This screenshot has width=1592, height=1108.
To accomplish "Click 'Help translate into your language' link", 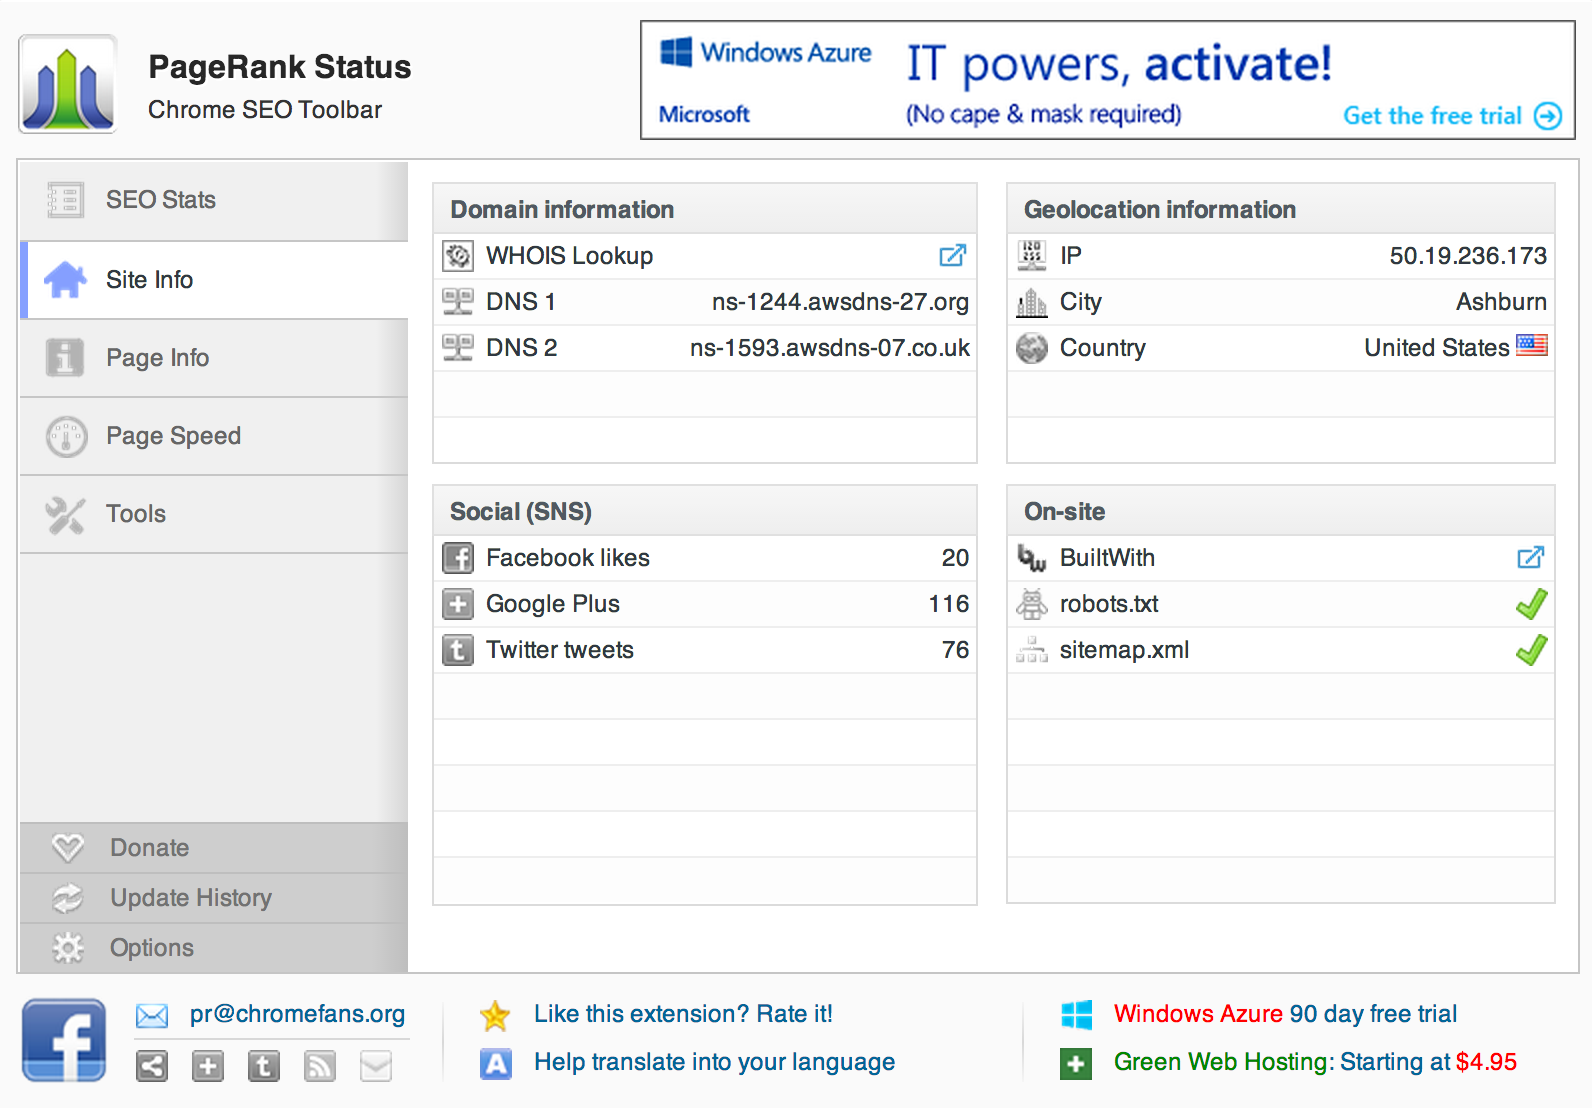I will point(714,1062).
